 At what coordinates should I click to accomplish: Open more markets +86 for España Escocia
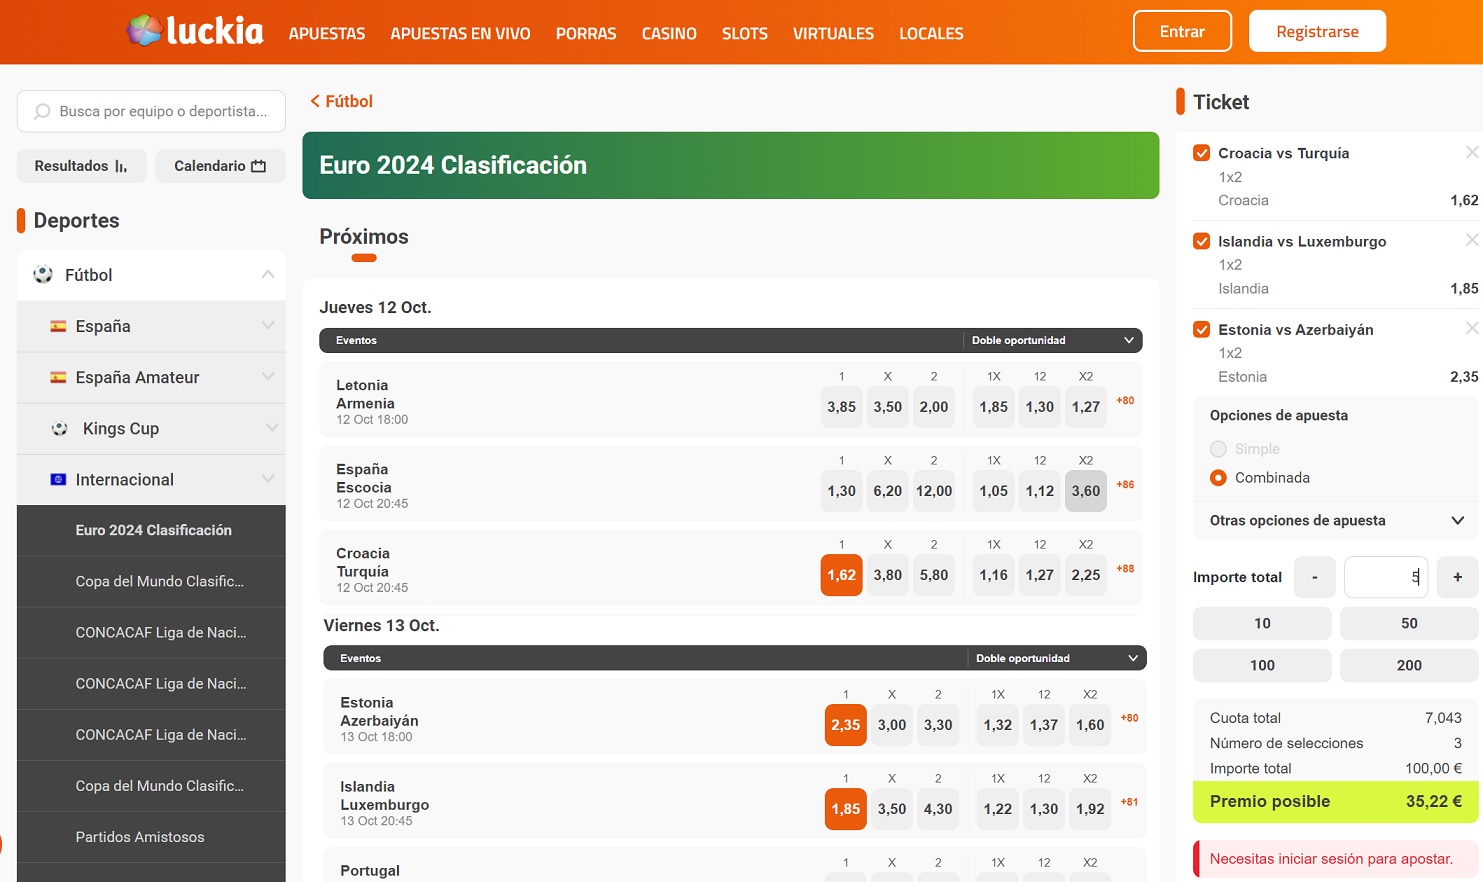coord(1125,484)
